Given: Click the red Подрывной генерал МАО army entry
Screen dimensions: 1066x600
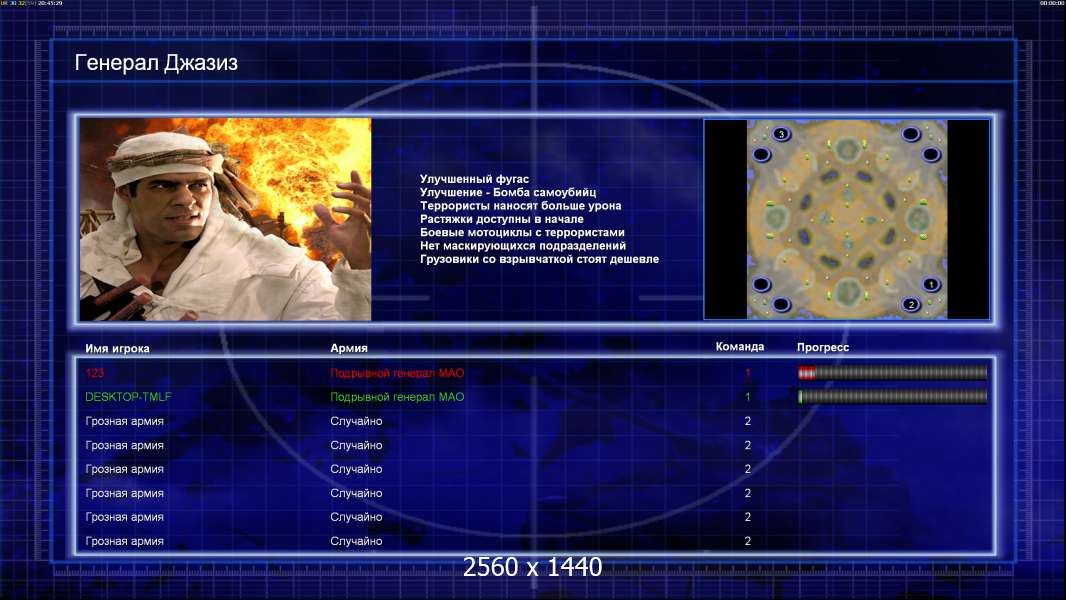Looking at the screenshot, I should pyautogui.click(x=397, y=373).
